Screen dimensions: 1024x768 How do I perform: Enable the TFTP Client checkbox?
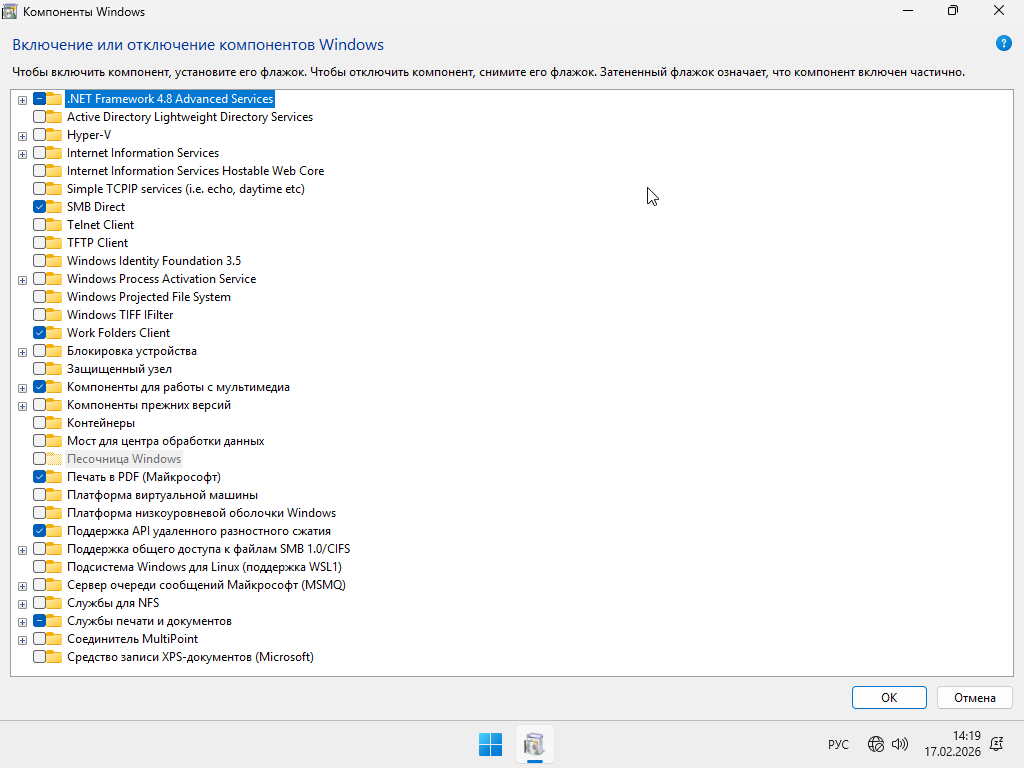click(39, 243)
